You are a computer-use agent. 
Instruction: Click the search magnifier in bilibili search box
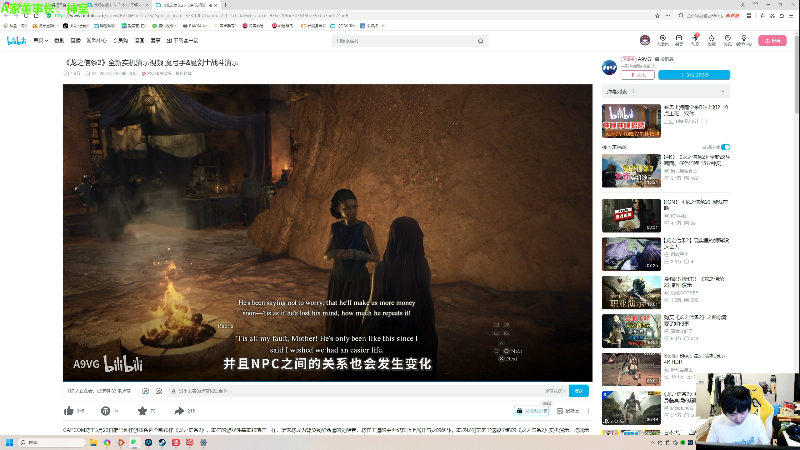click(480, 41)
